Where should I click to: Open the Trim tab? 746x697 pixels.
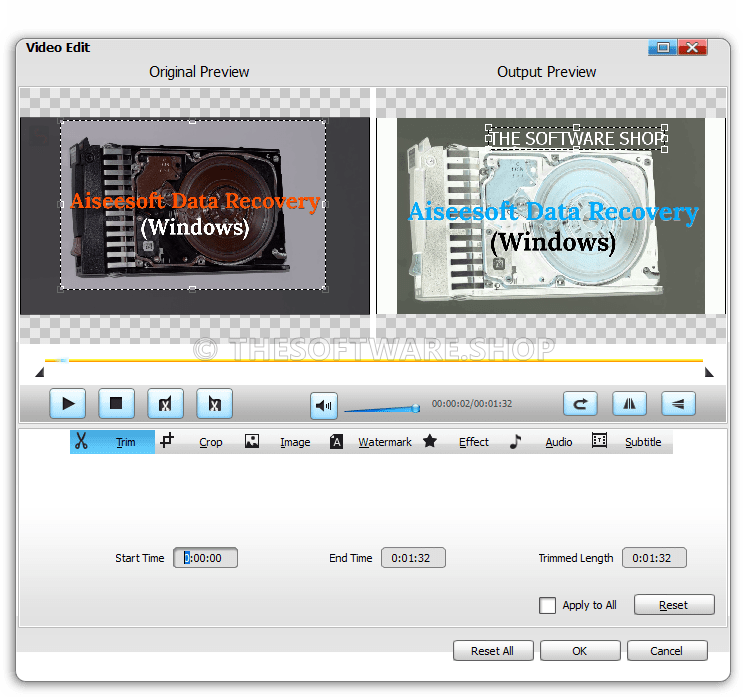(112, 442)
